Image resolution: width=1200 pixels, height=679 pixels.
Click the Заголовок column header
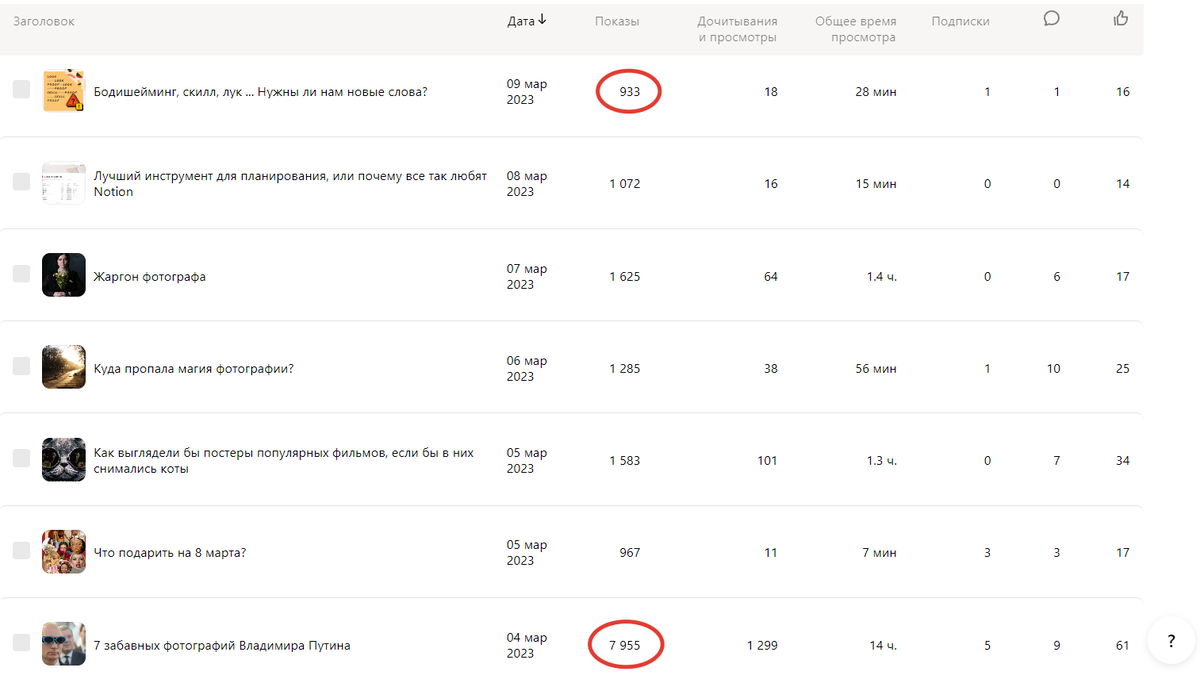click(x=44, y=21)
